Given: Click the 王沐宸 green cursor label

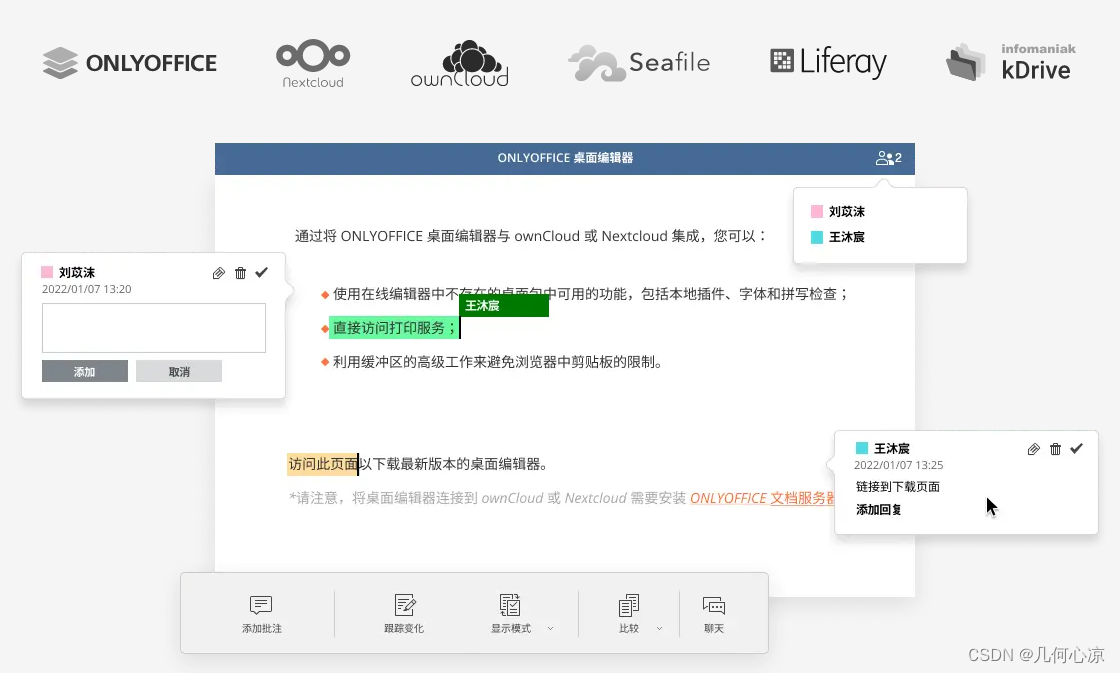Looking at the screenshot, I should 504,306.
